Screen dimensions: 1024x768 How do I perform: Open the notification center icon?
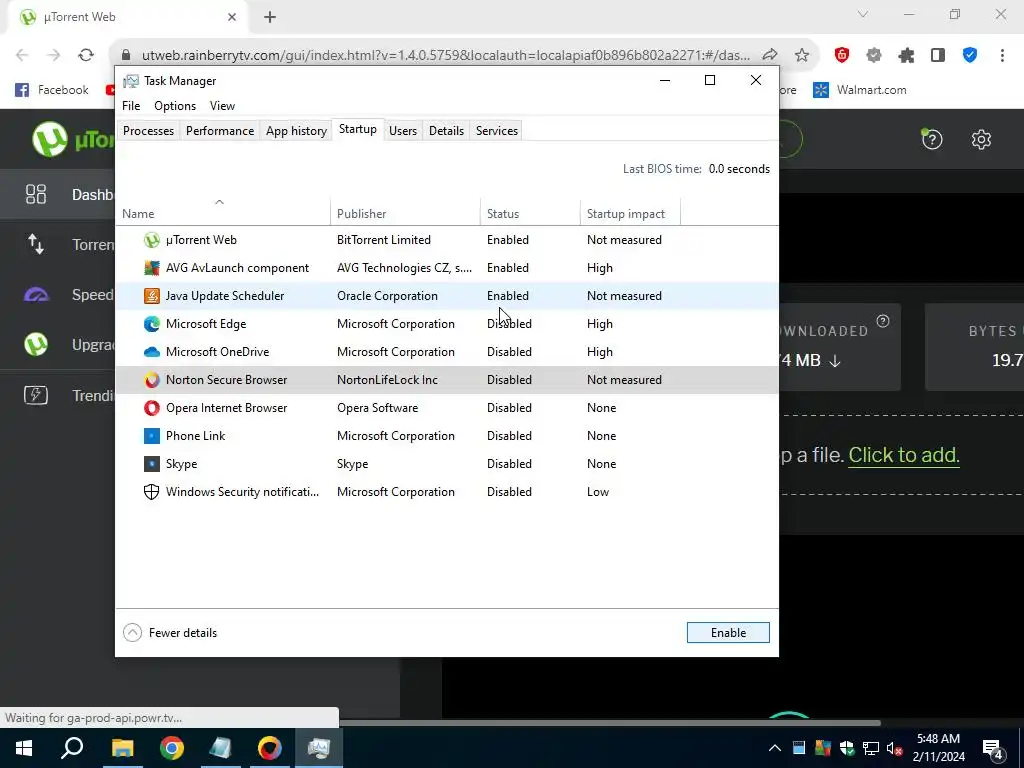992,749
